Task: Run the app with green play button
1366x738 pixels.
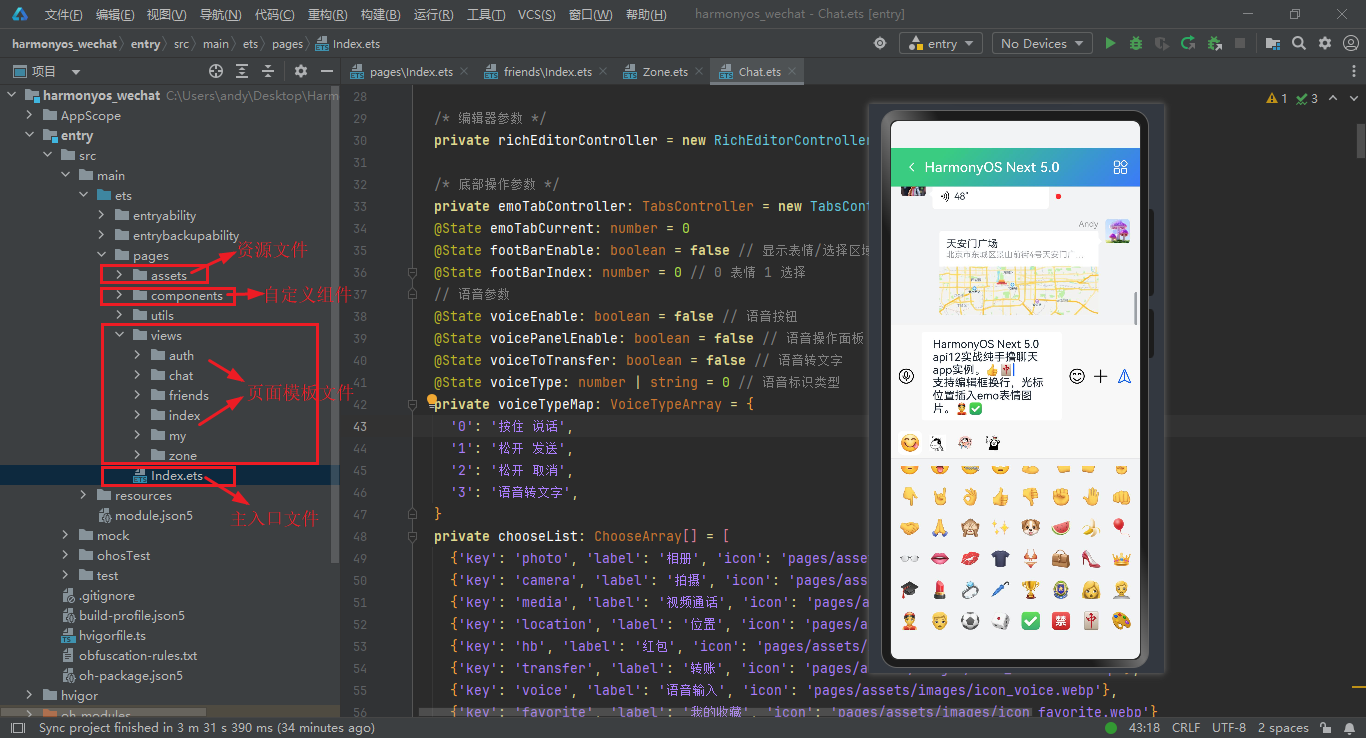Action: 1110,44
